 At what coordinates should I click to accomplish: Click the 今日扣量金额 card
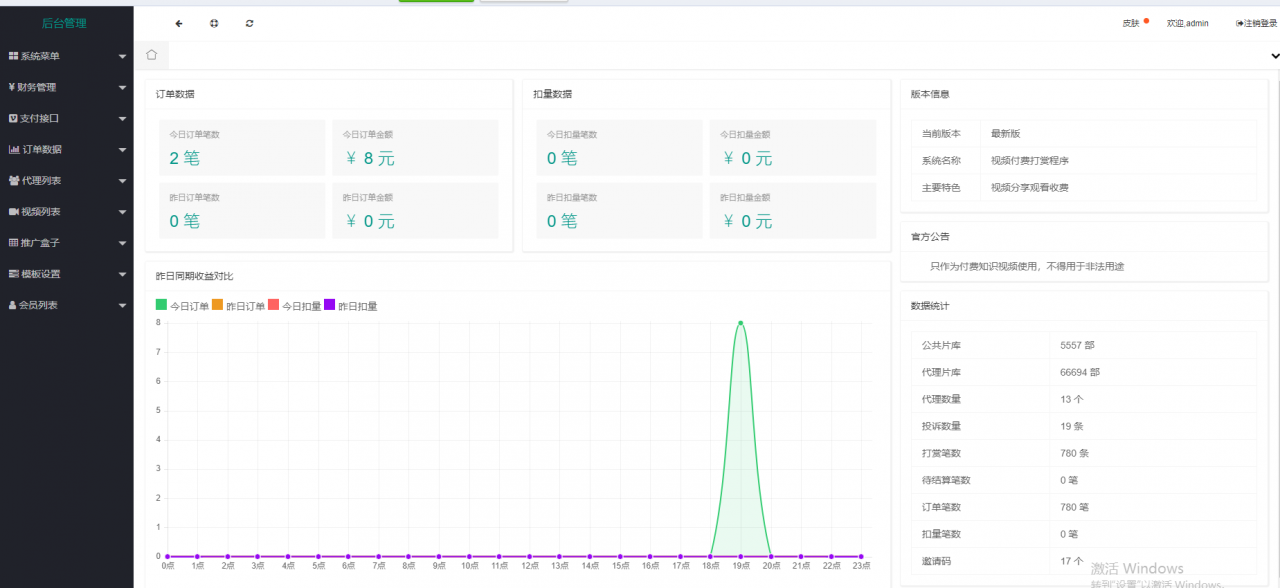pos(793,148)
